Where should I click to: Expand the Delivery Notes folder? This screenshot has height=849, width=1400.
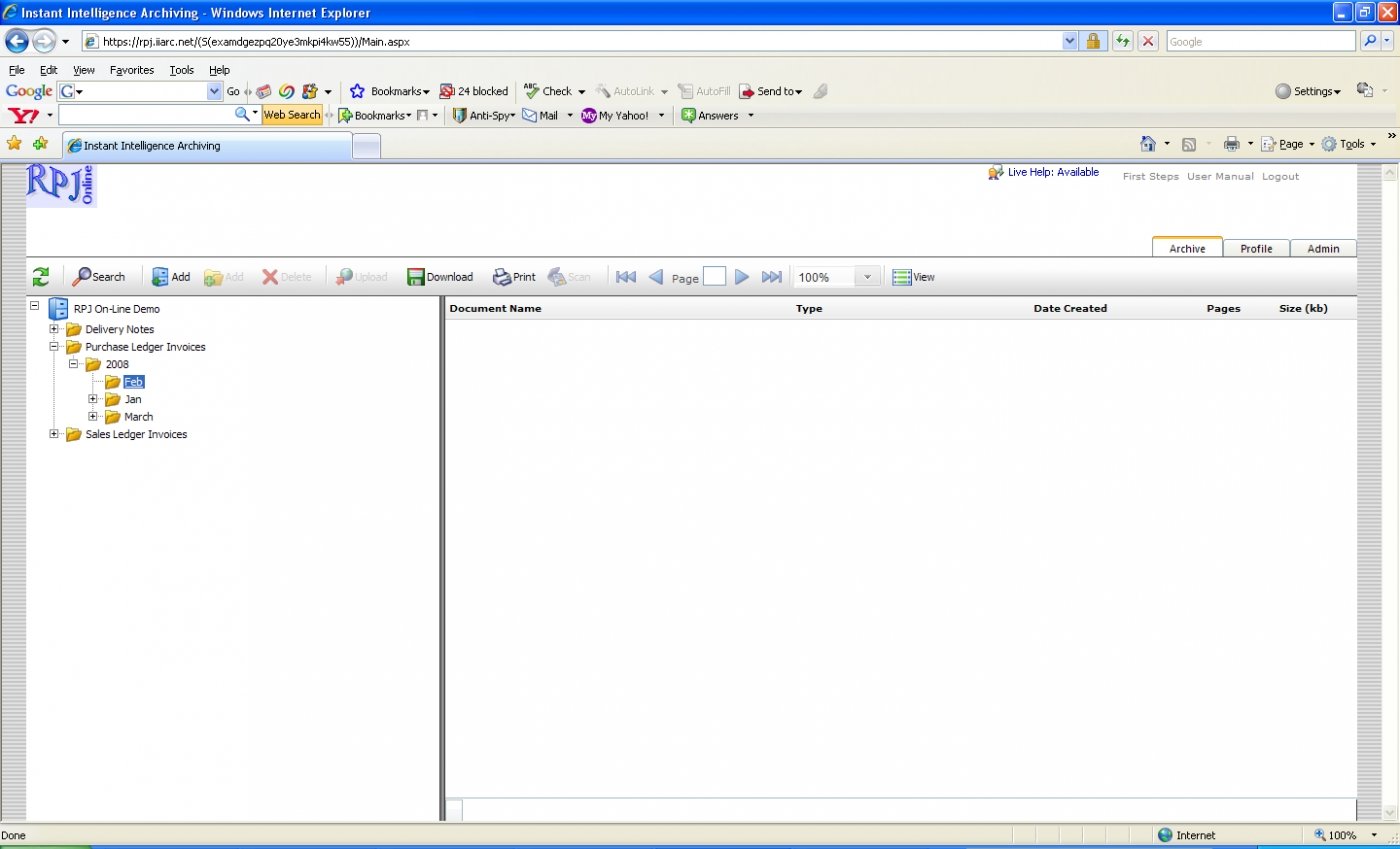click(x=54, y=329)
